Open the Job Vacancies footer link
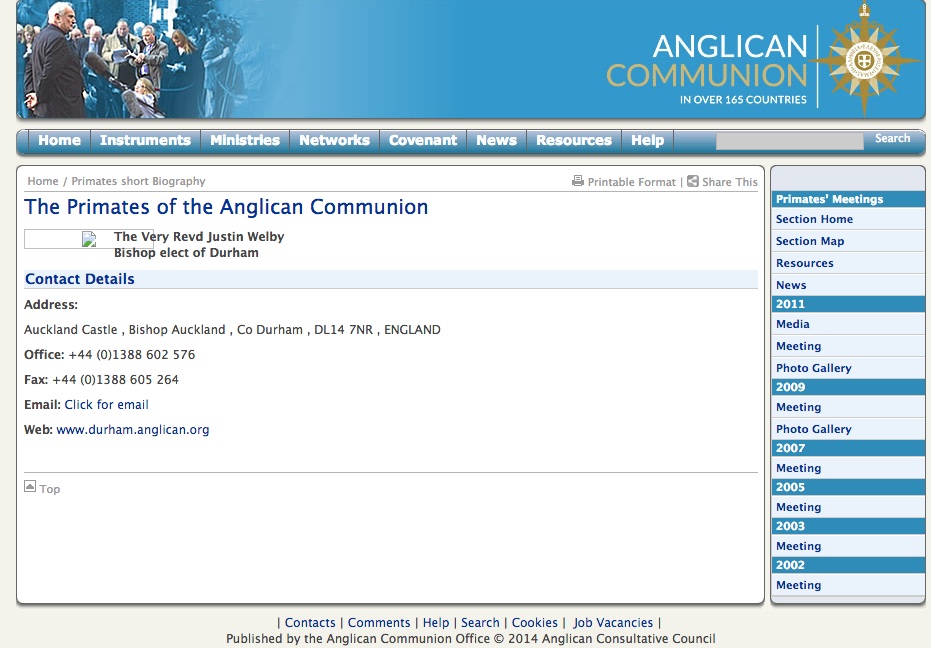This screenshot has width=931, height=648. tap(613, 622)
